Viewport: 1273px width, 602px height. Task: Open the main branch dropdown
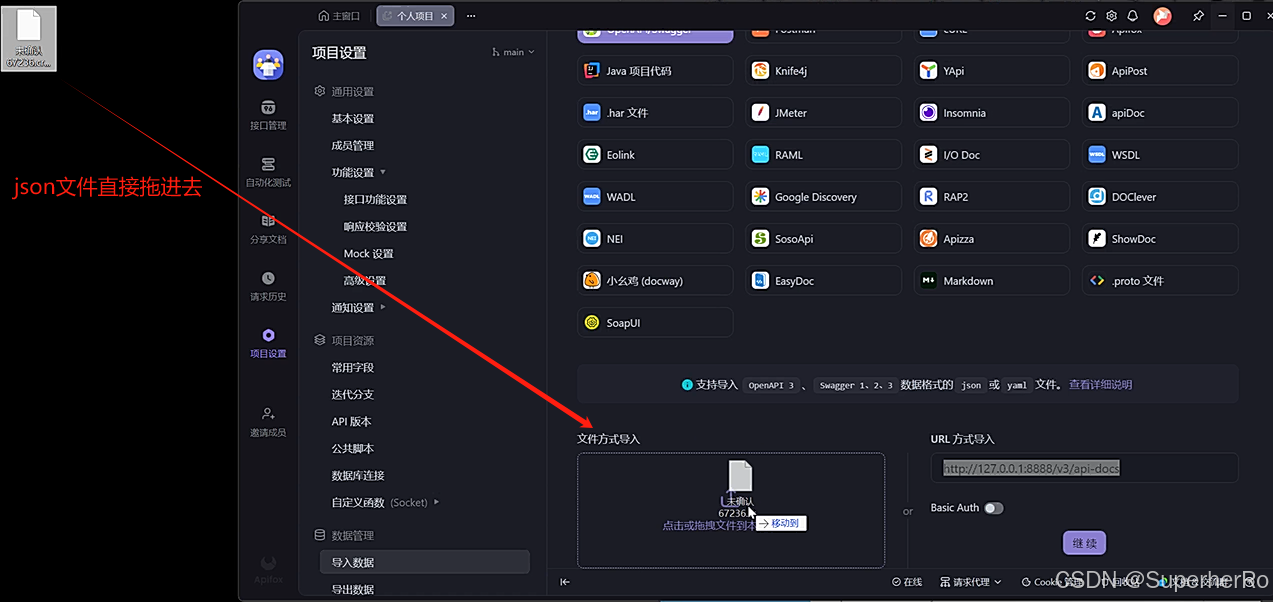point(513,52)
